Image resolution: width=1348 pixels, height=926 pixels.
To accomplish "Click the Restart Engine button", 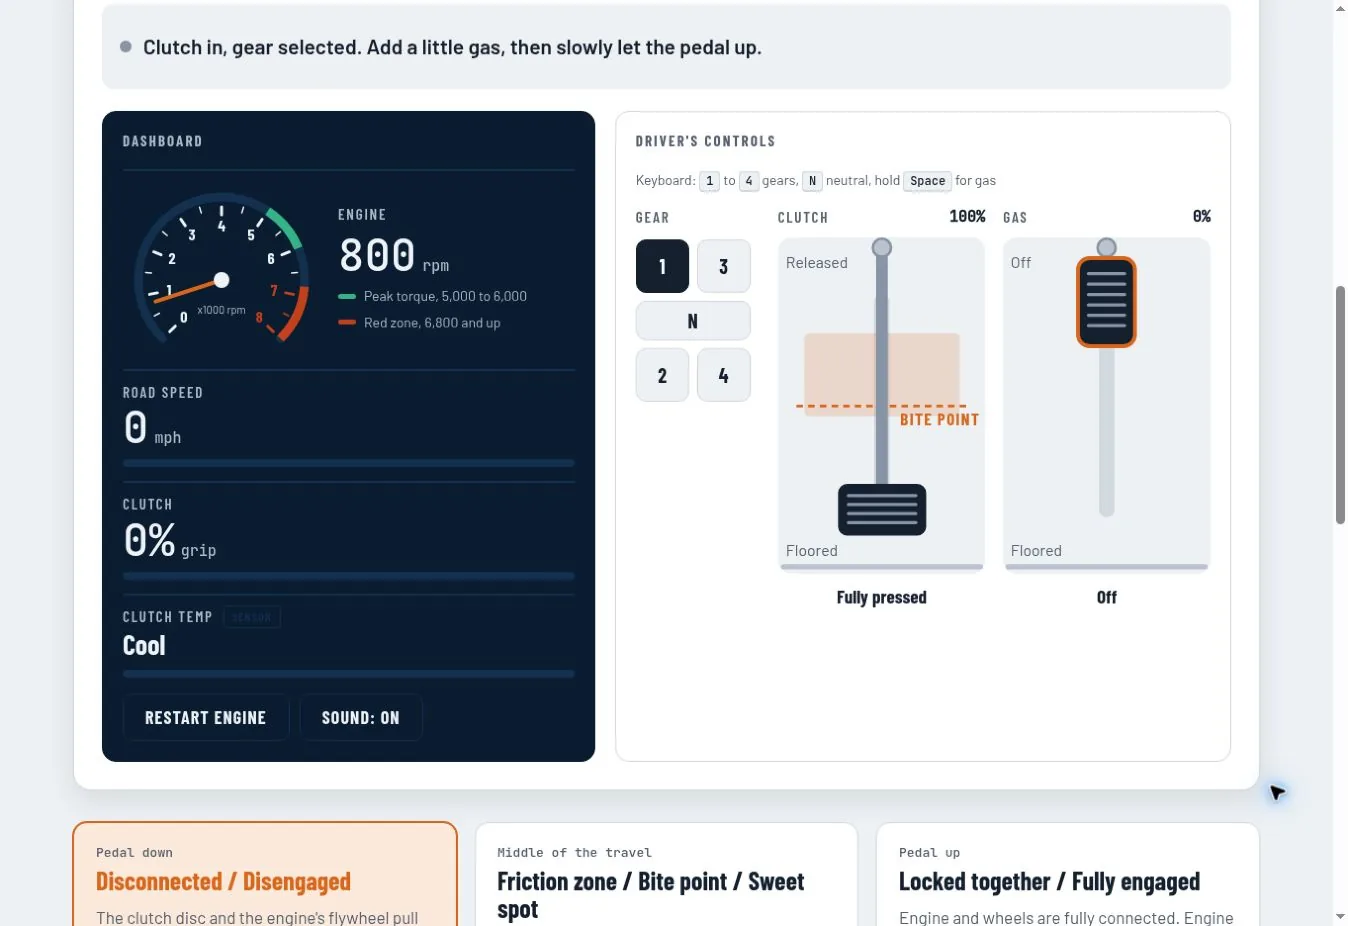I will click(x=206, y=718).
